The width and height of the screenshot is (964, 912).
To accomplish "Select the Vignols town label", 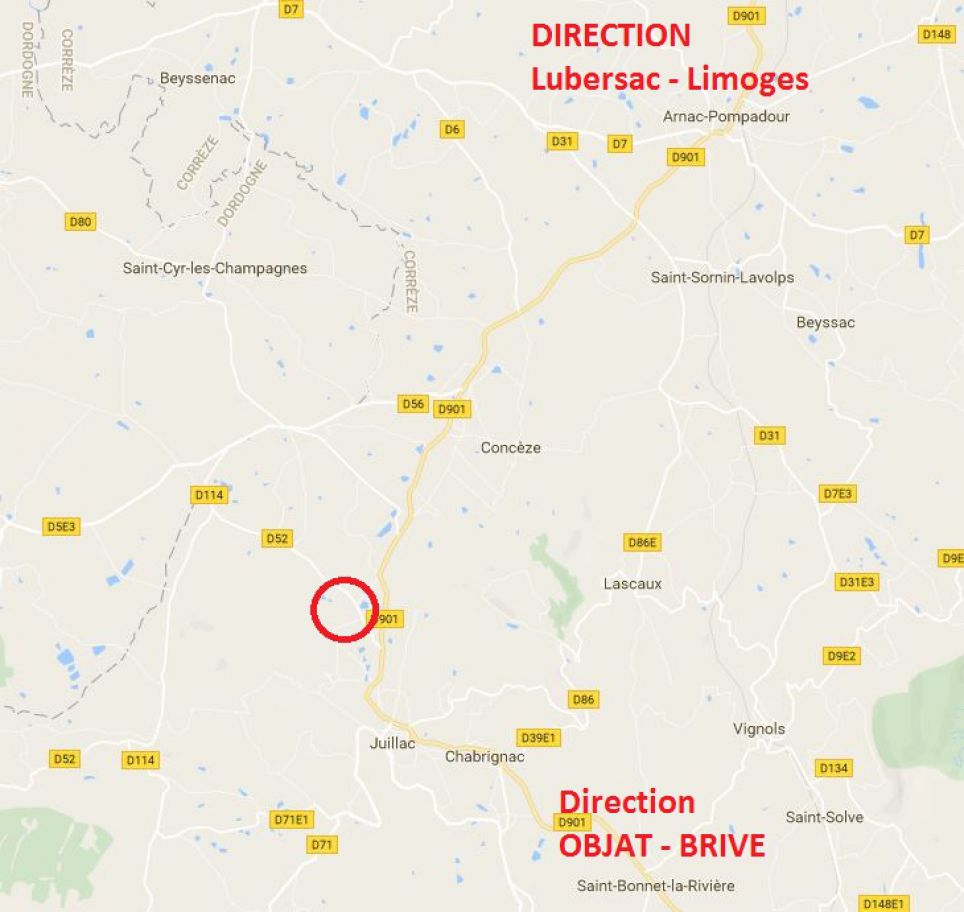I will click(x=759, y=729).
